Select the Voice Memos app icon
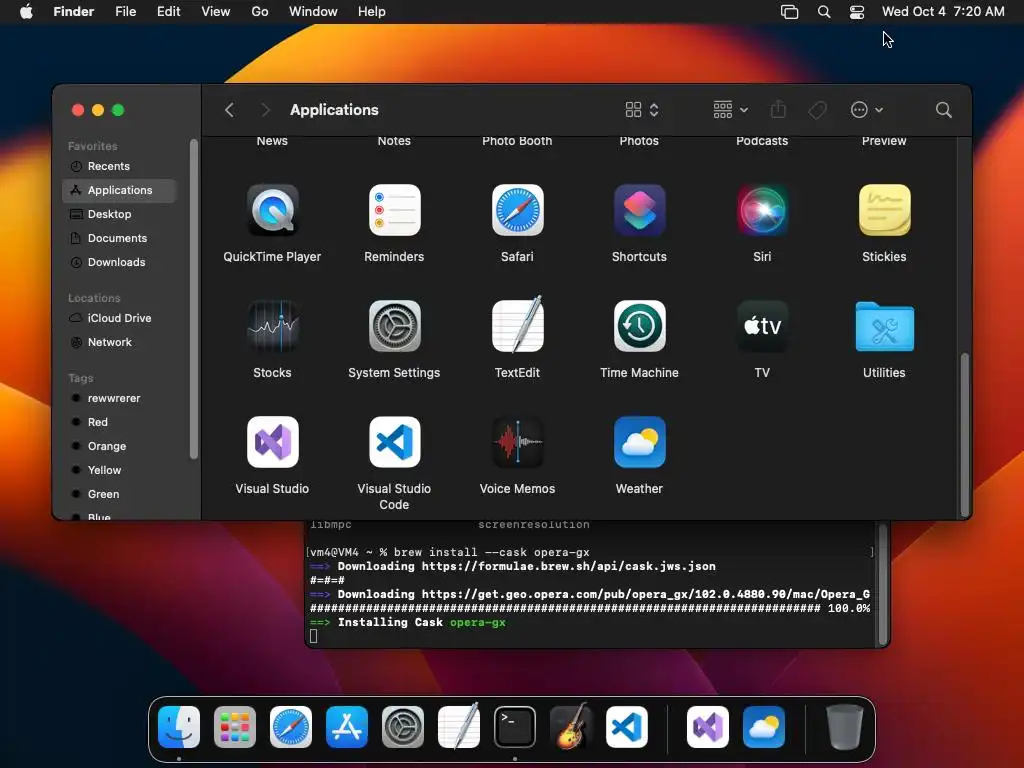 coord(517,442)
